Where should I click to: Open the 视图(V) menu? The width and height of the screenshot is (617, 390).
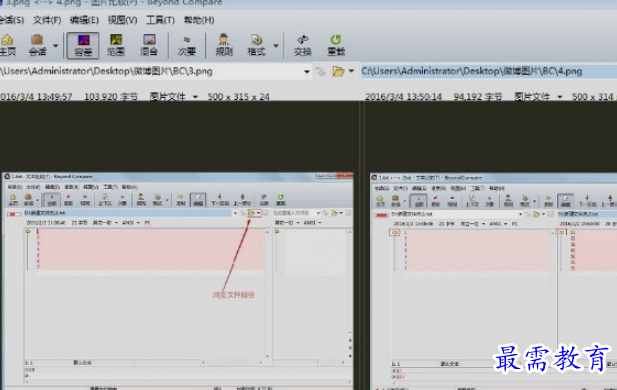pyautogui.click(x=122, y=20)
